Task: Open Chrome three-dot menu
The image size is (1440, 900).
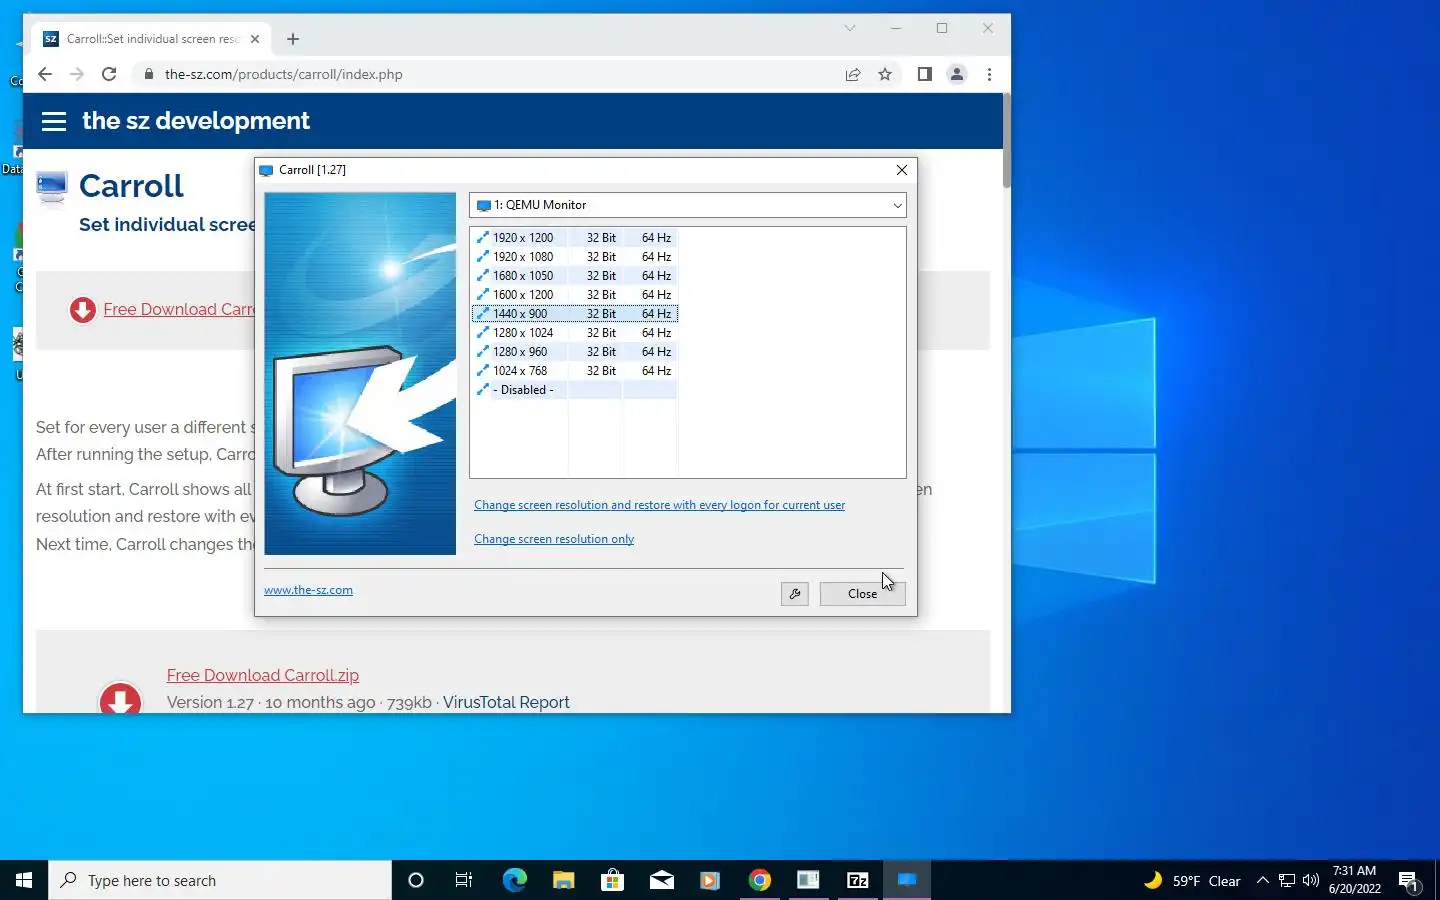Action: (989, 74)
